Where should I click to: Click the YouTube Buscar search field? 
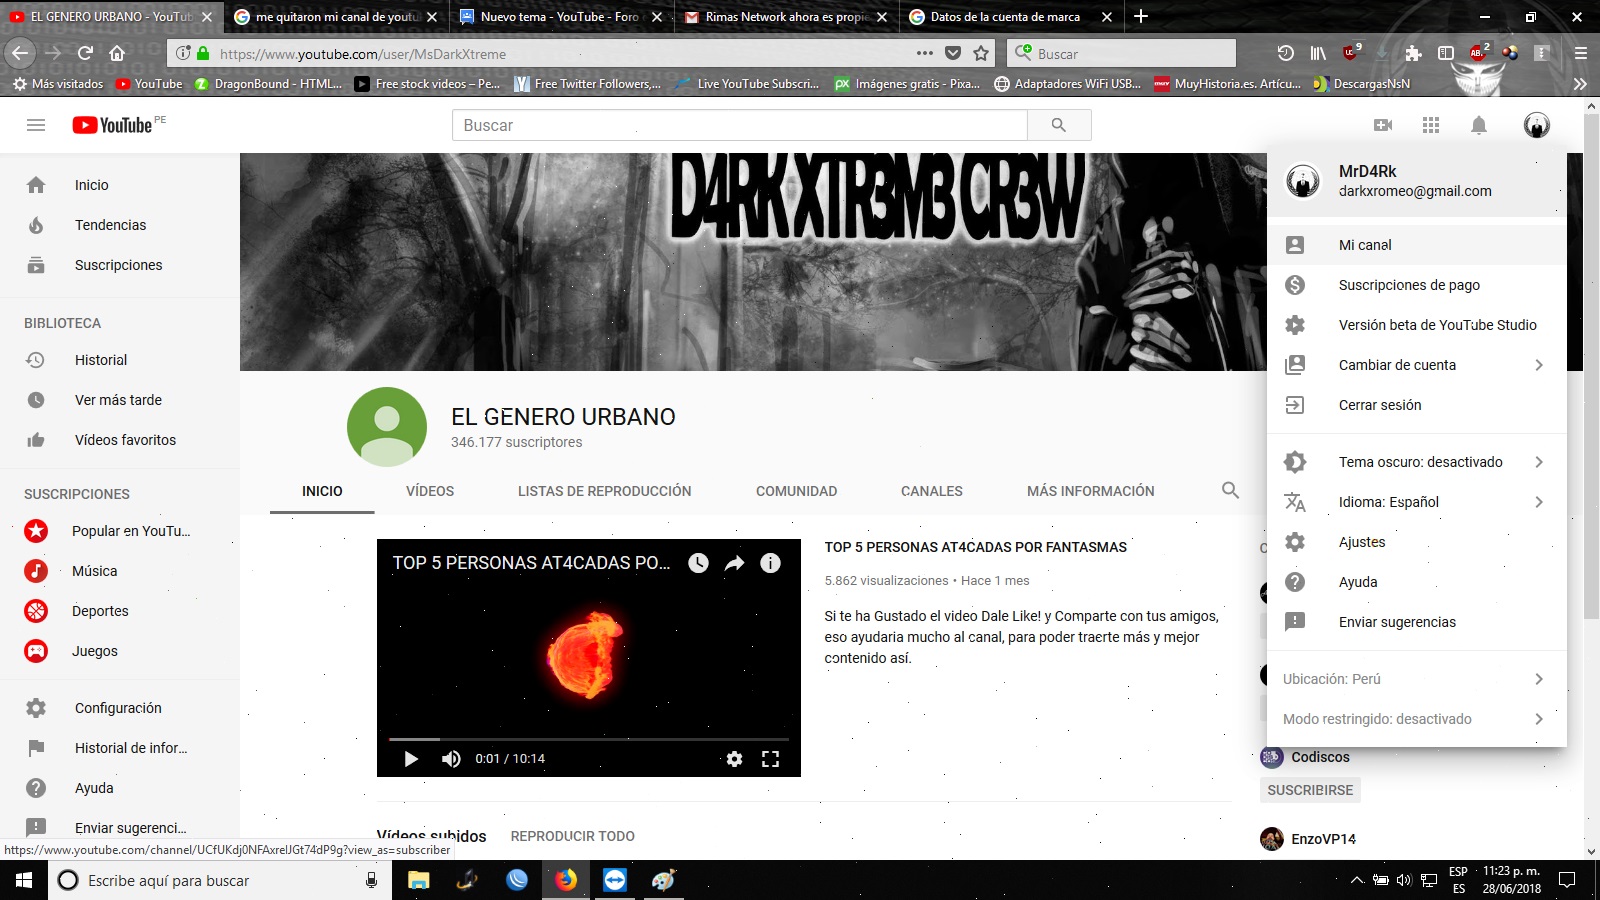[x=740, y=125]
